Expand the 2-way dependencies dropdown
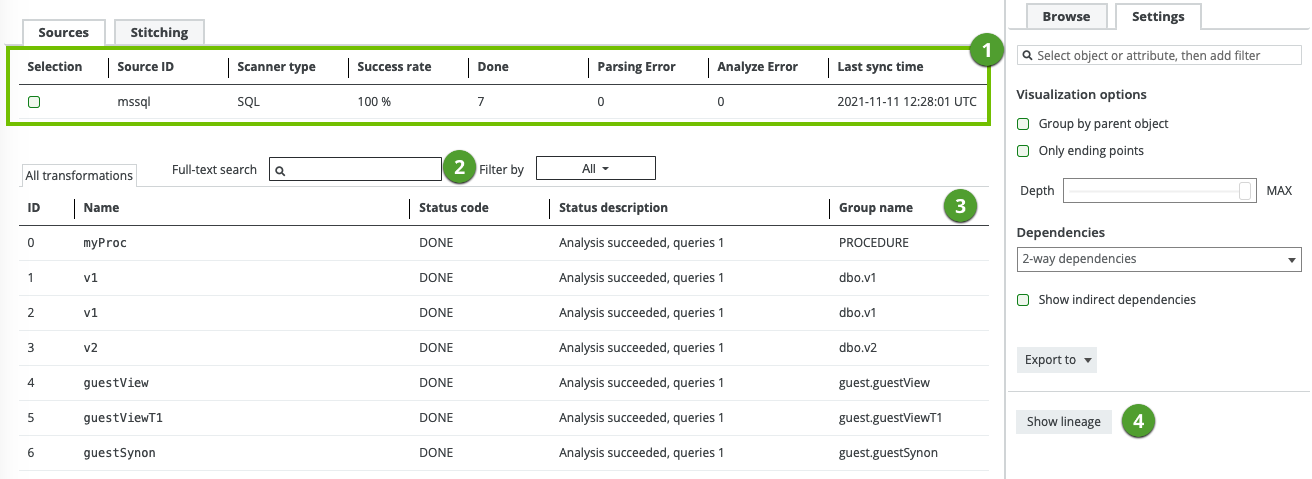 pyautogui.click(x=1158, y=259)
